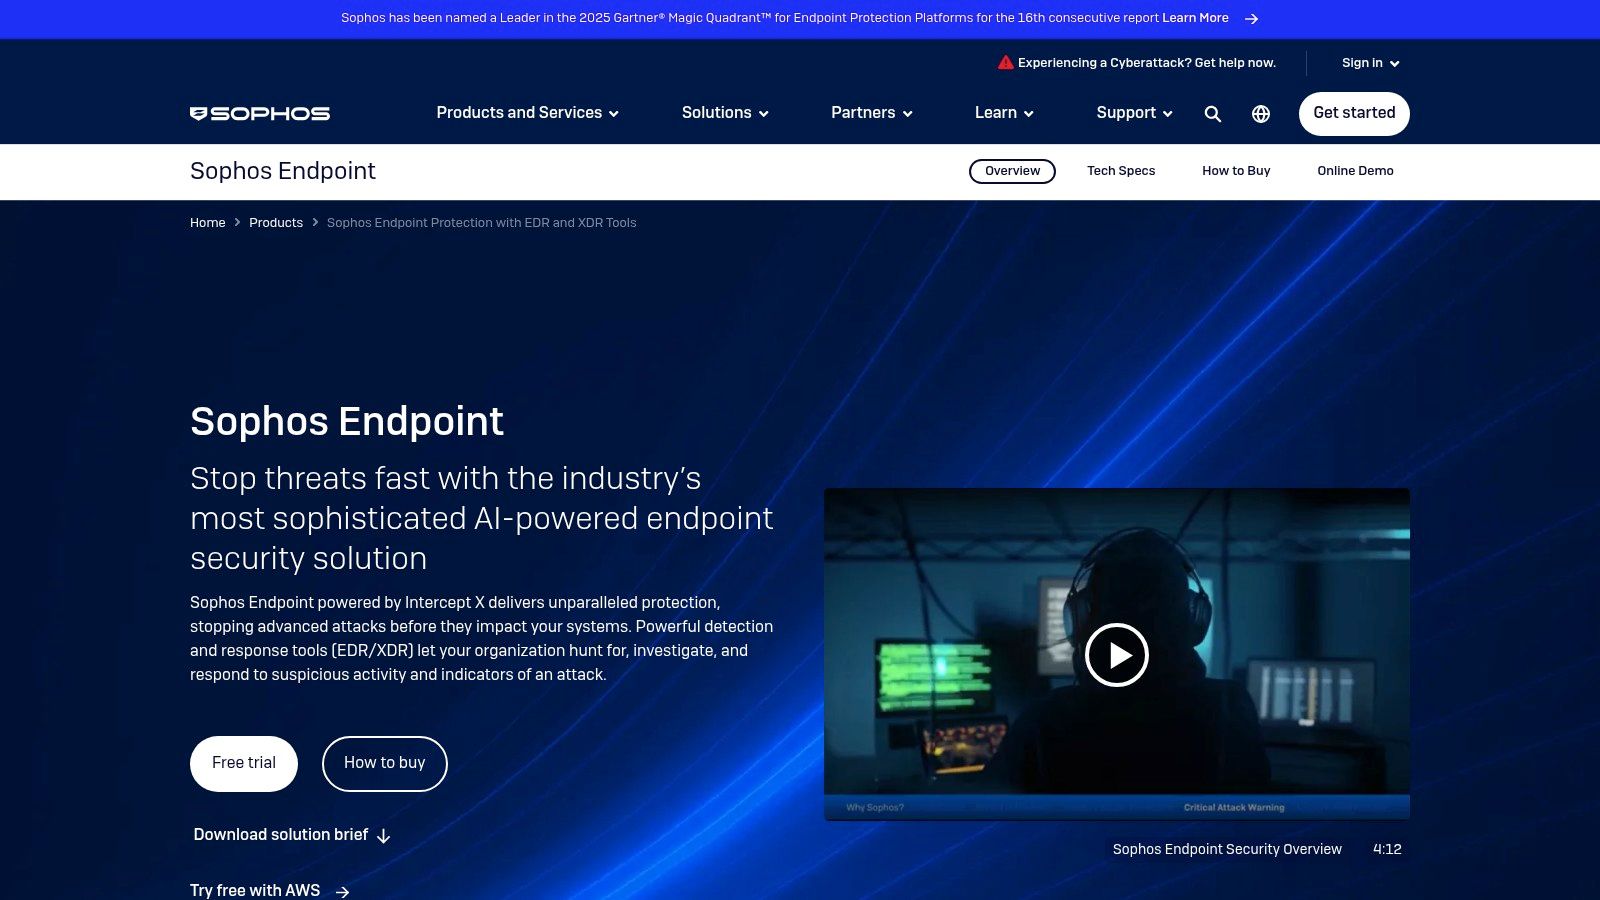
Task: Switch to the Tech Specs tab
Action: click(x=1120, y=171)
